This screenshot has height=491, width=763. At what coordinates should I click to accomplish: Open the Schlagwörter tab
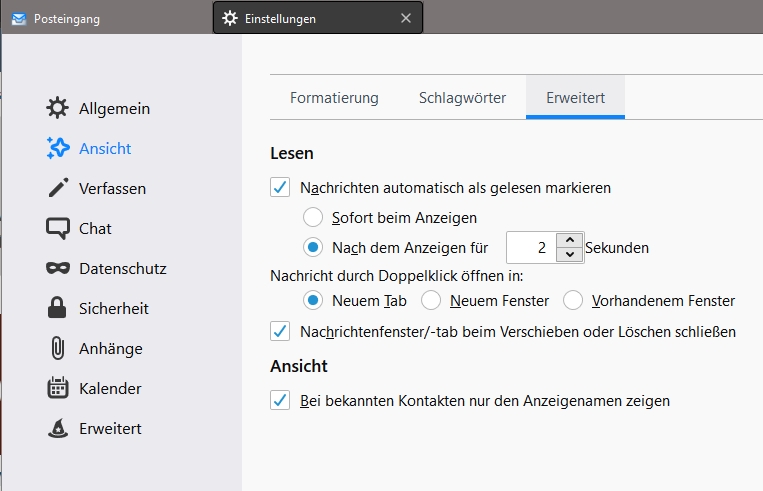462,98
